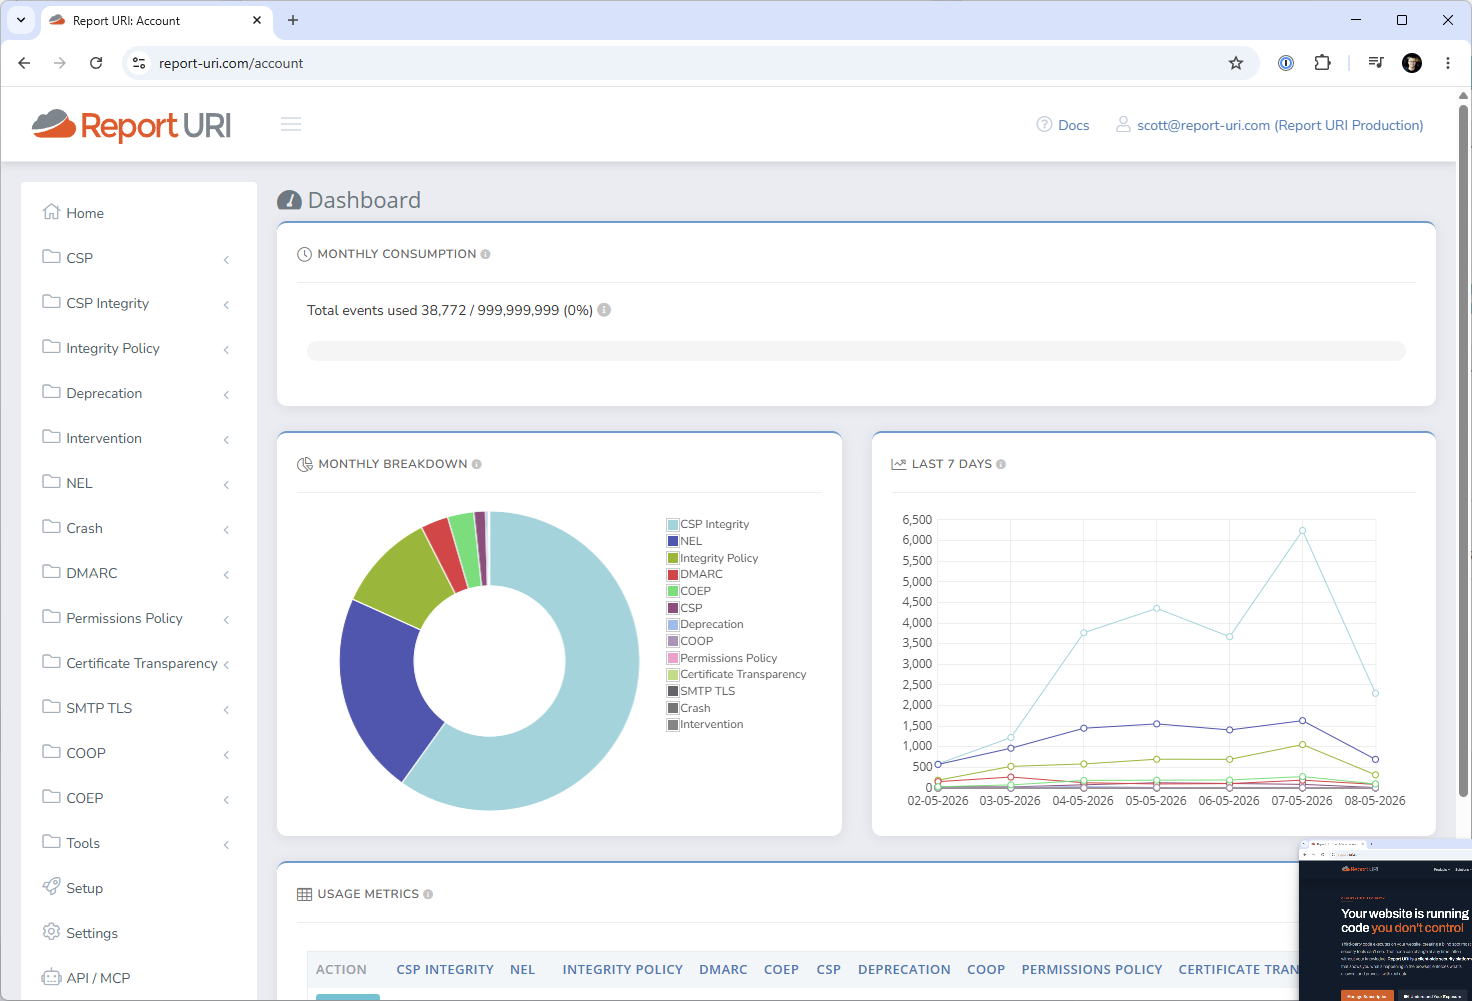
Task: Reload the page with the refresh icon
Action: click(x=96, y=63)
